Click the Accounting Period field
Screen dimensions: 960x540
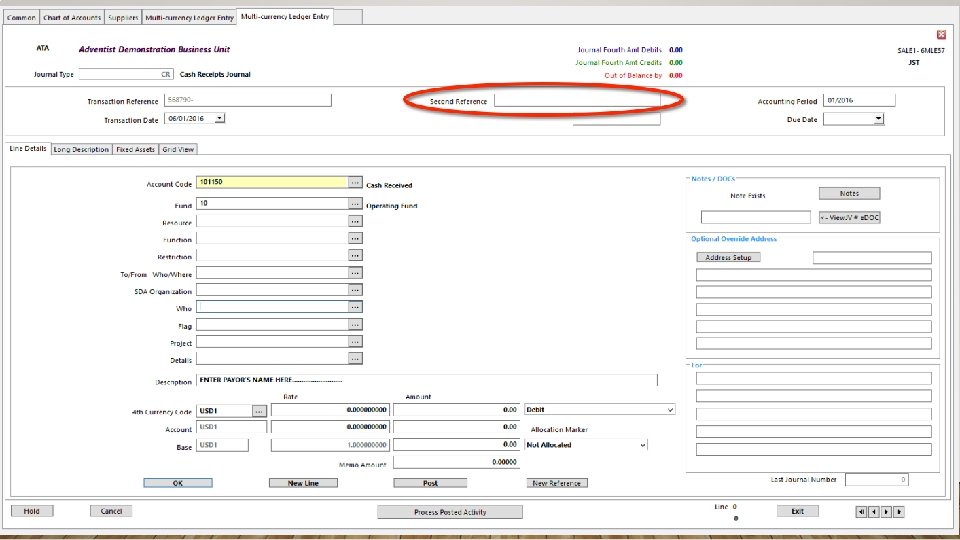click(859, 100)
